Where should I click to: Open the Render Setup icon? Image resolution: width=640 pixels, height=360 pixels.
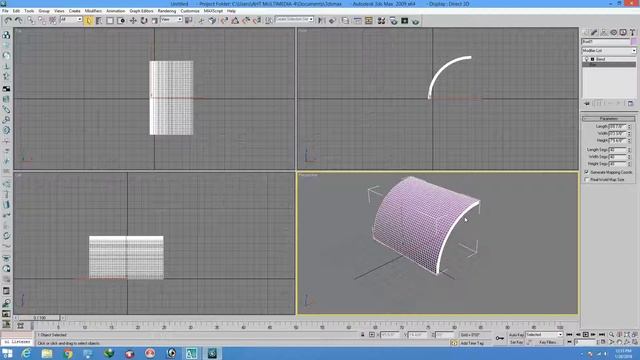pos(393,20)
